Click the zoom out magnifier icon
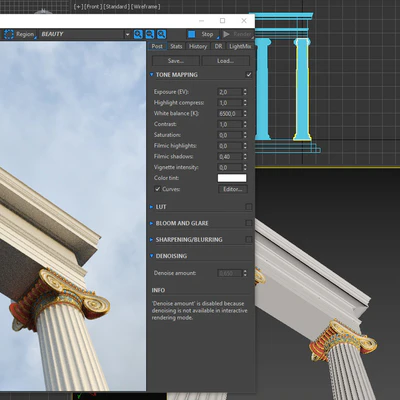Image resolution: width=400 pixels, height=400 pixels. click(x=150, y=34)
